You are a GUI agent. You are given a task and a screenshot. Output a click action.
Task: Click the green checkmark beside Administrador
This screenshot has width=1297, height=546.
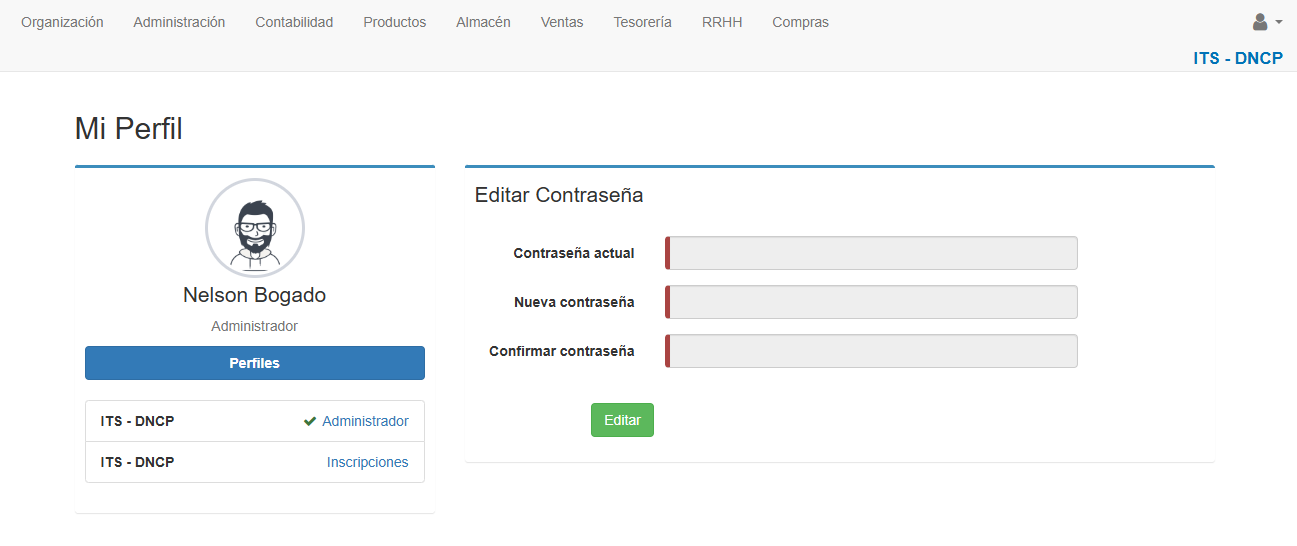pos(310,422)
